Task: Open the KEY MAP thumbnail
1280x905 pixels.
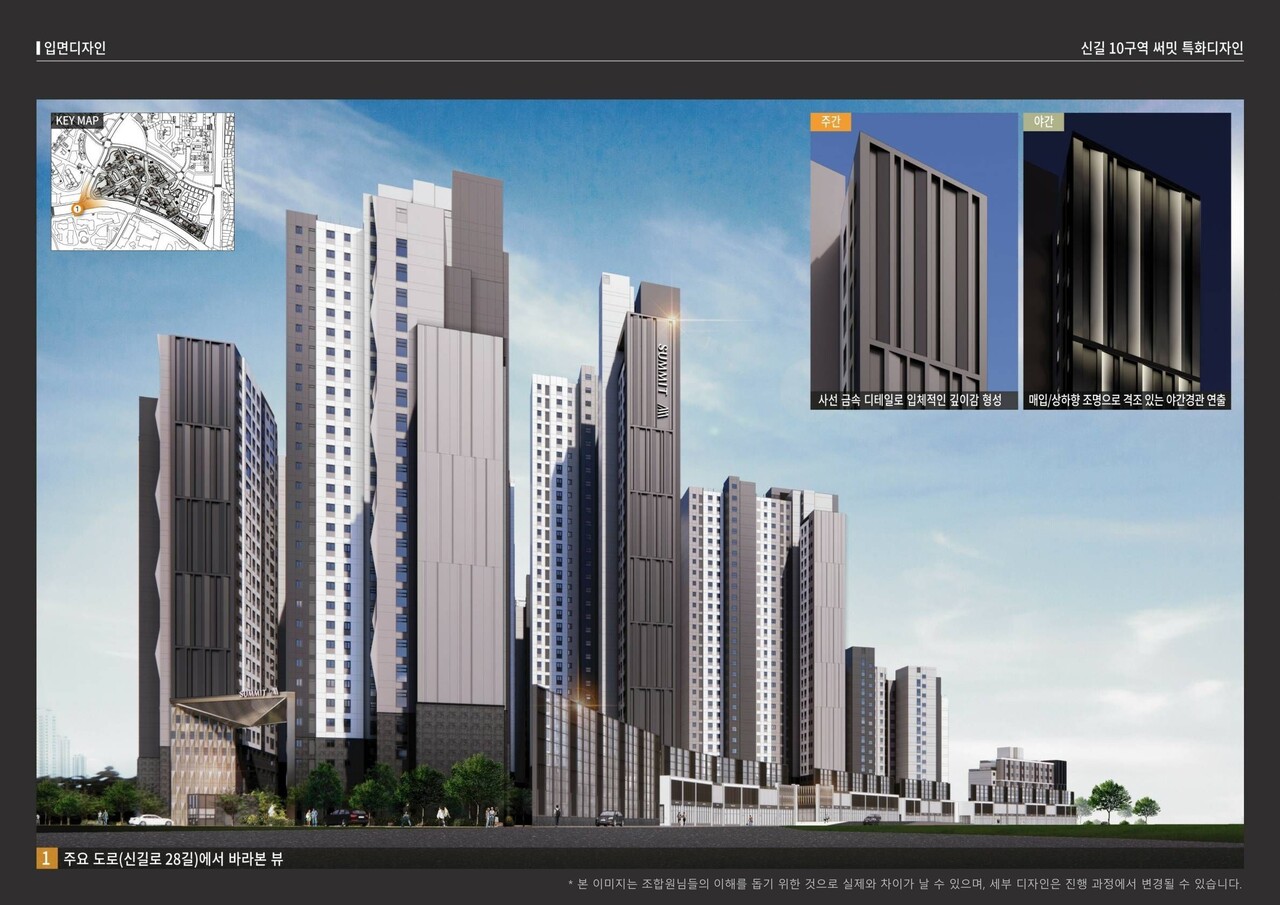Action: tap(143, 182)
